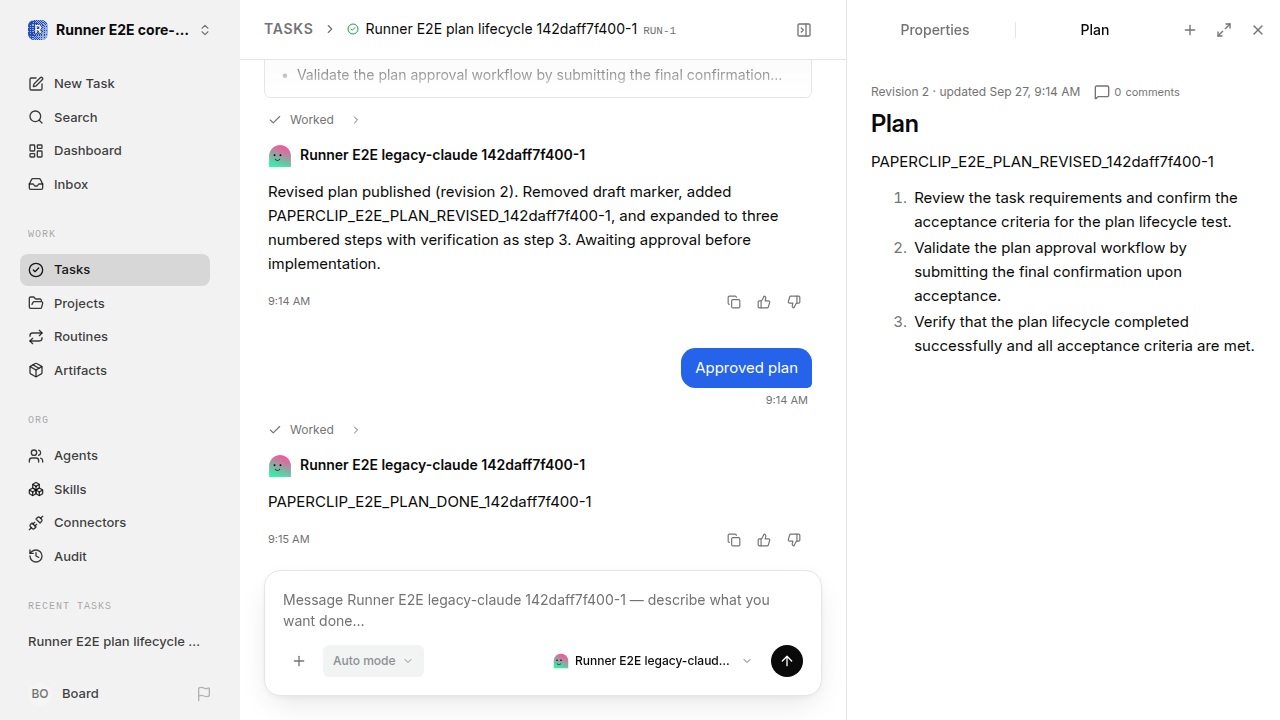
Task: Click the TASKS breadcrumb link
Action: [288, 29]
